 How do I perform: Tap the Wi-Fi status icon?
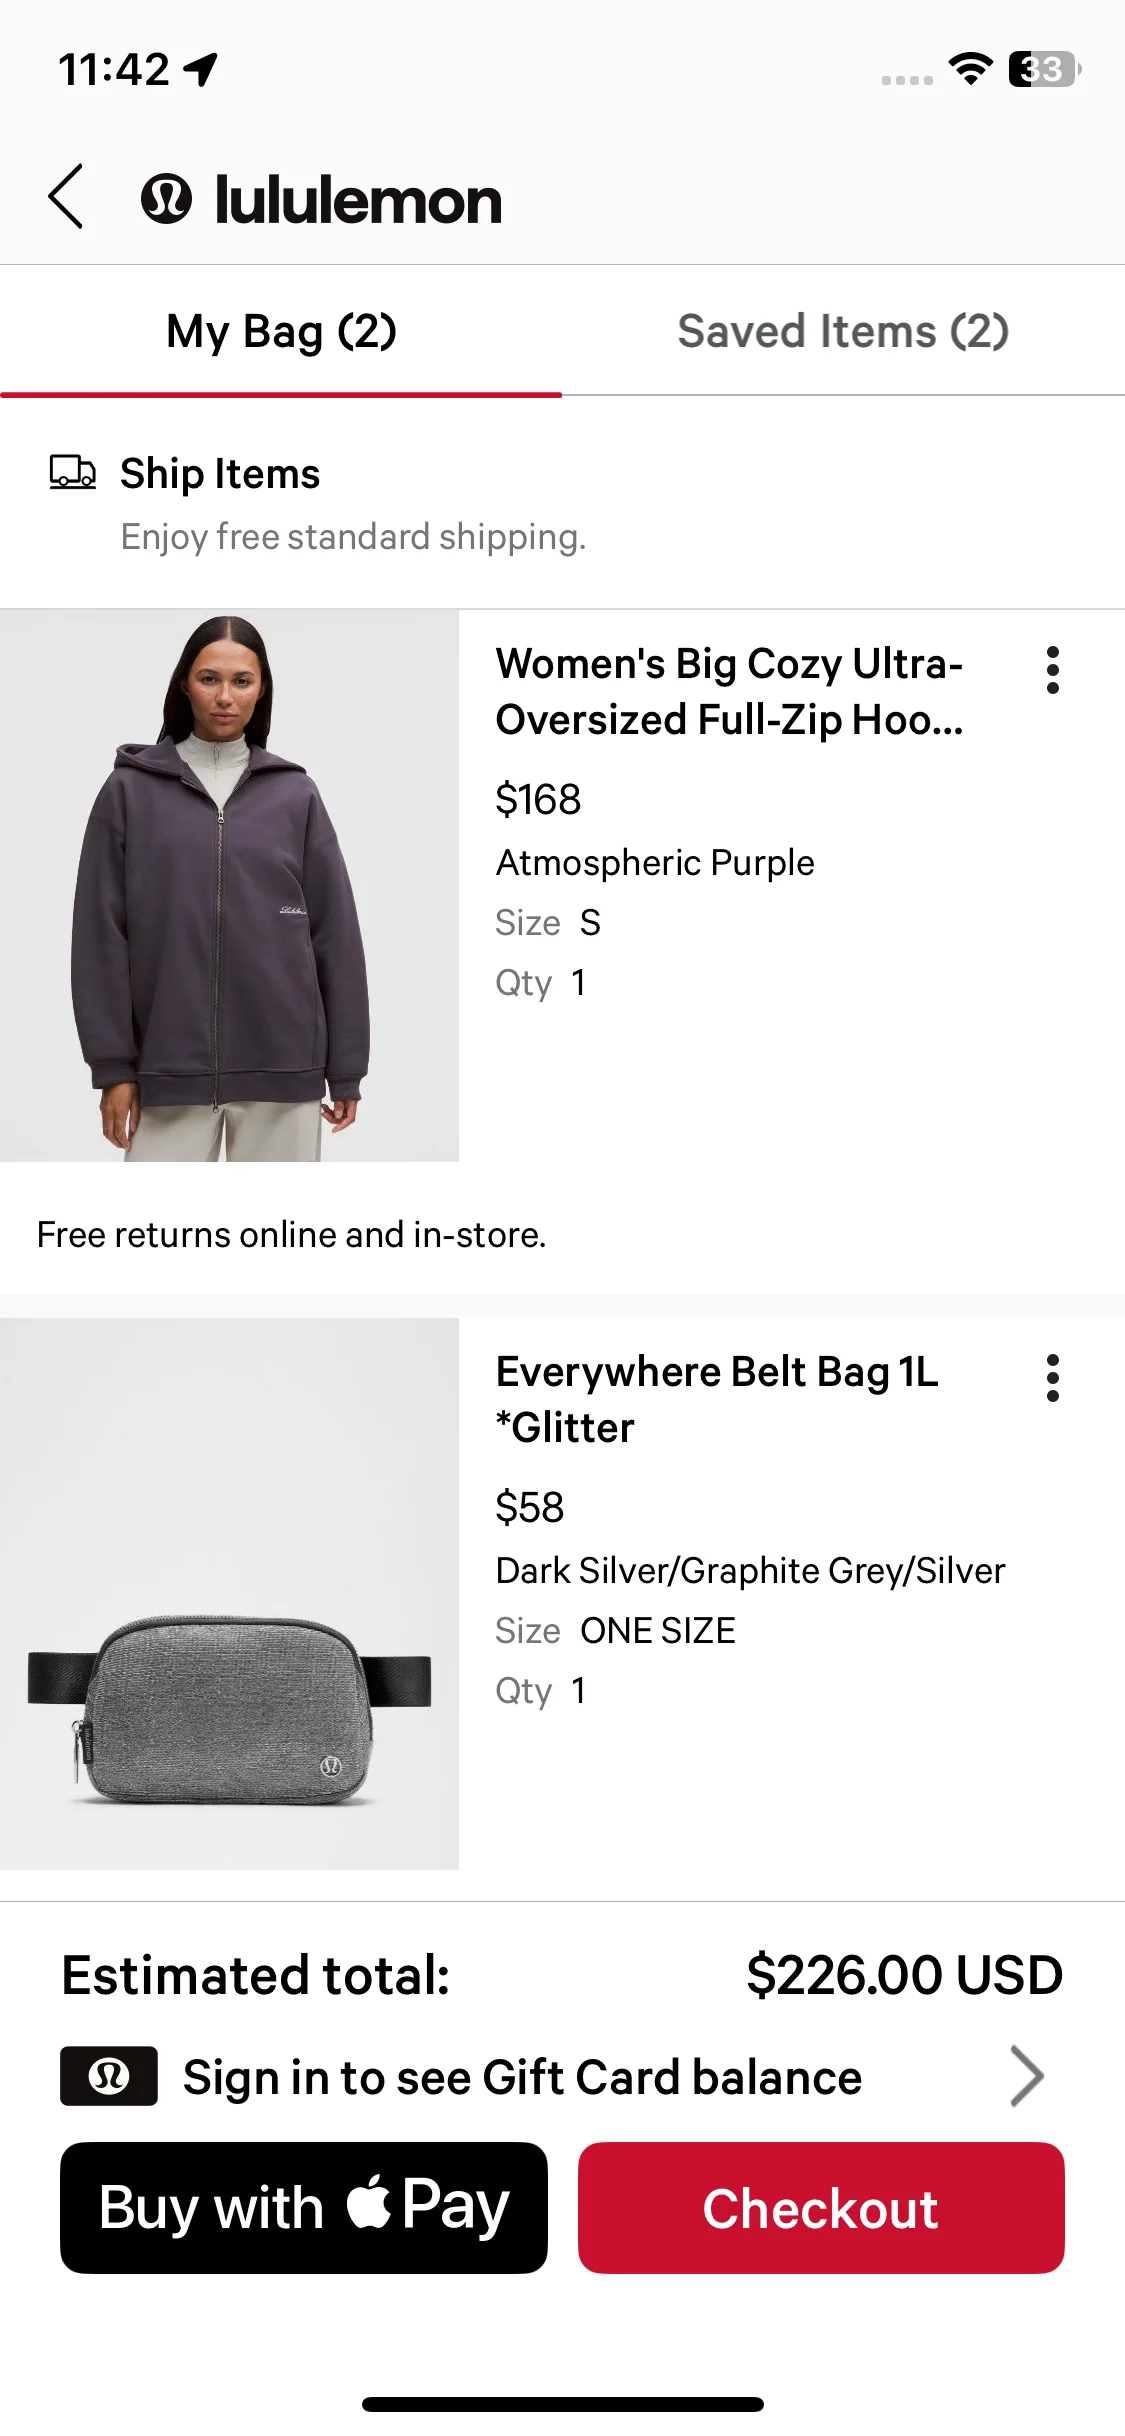(x=970, y=69)
